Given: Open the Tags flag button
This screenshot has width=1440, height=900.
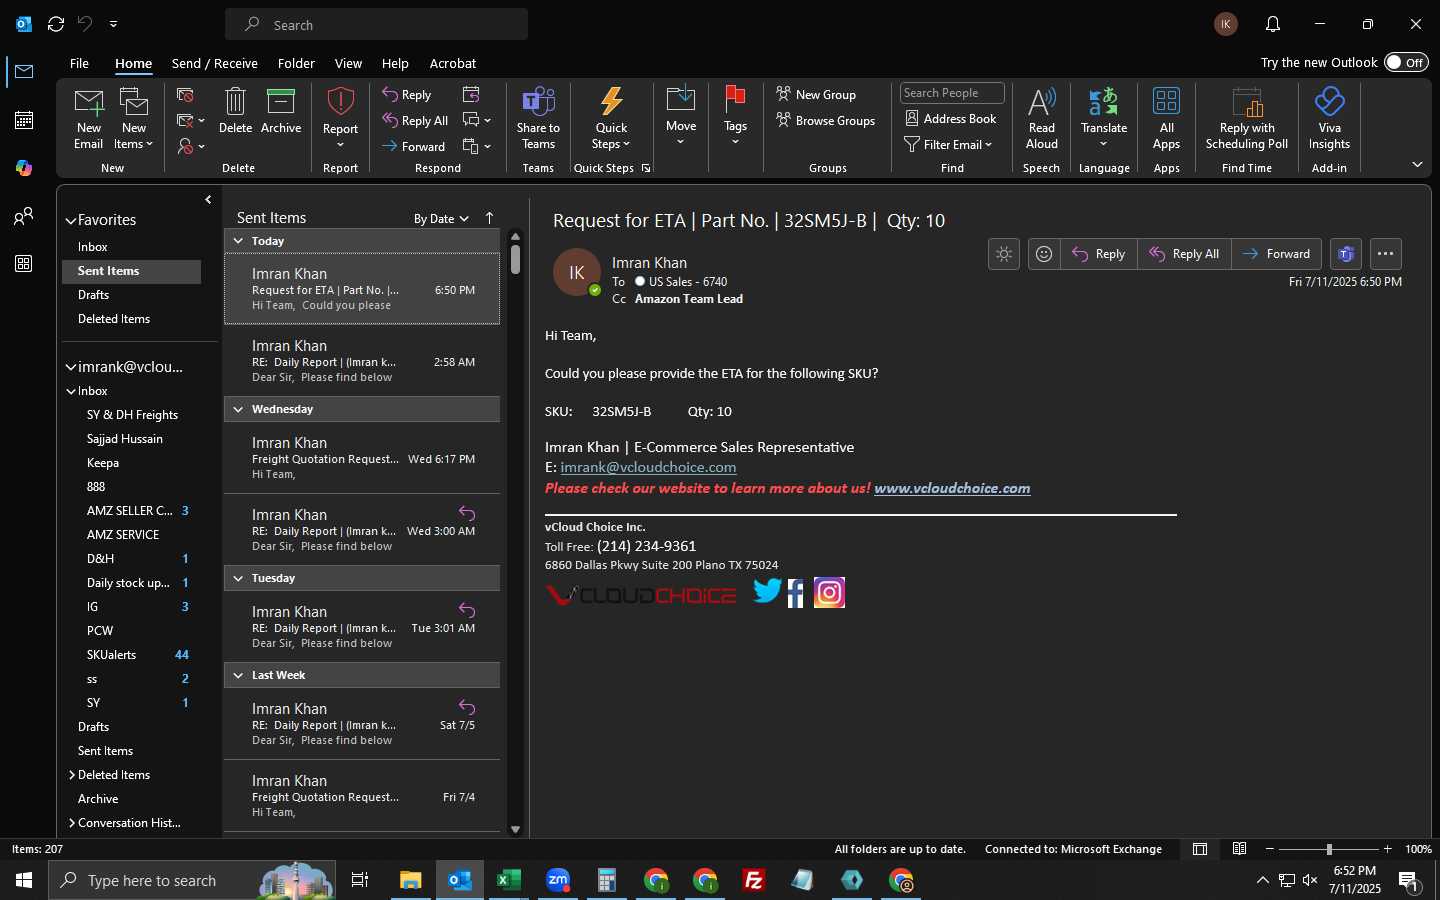Looking at the screenshot, I should (735, 116).
